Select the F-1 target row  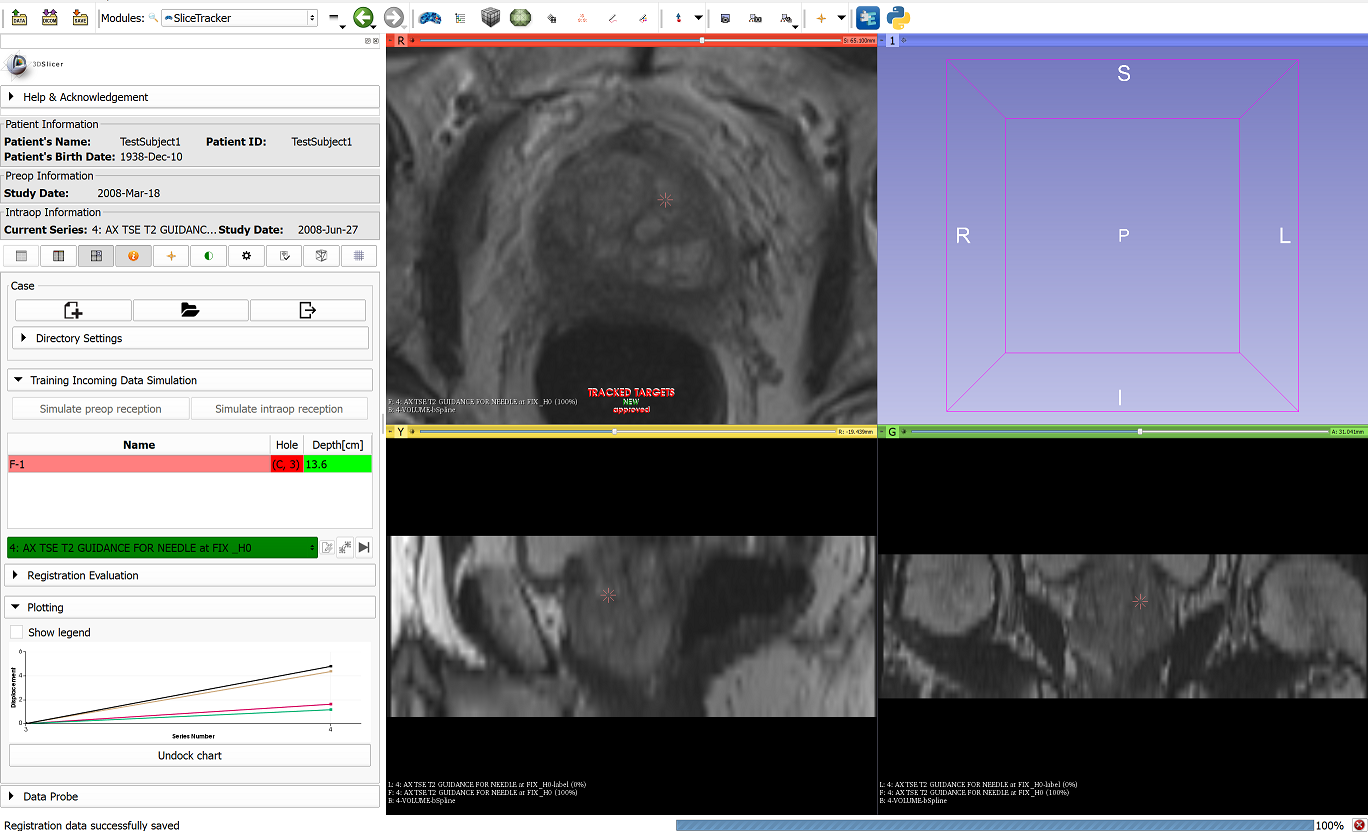(138, 464)
